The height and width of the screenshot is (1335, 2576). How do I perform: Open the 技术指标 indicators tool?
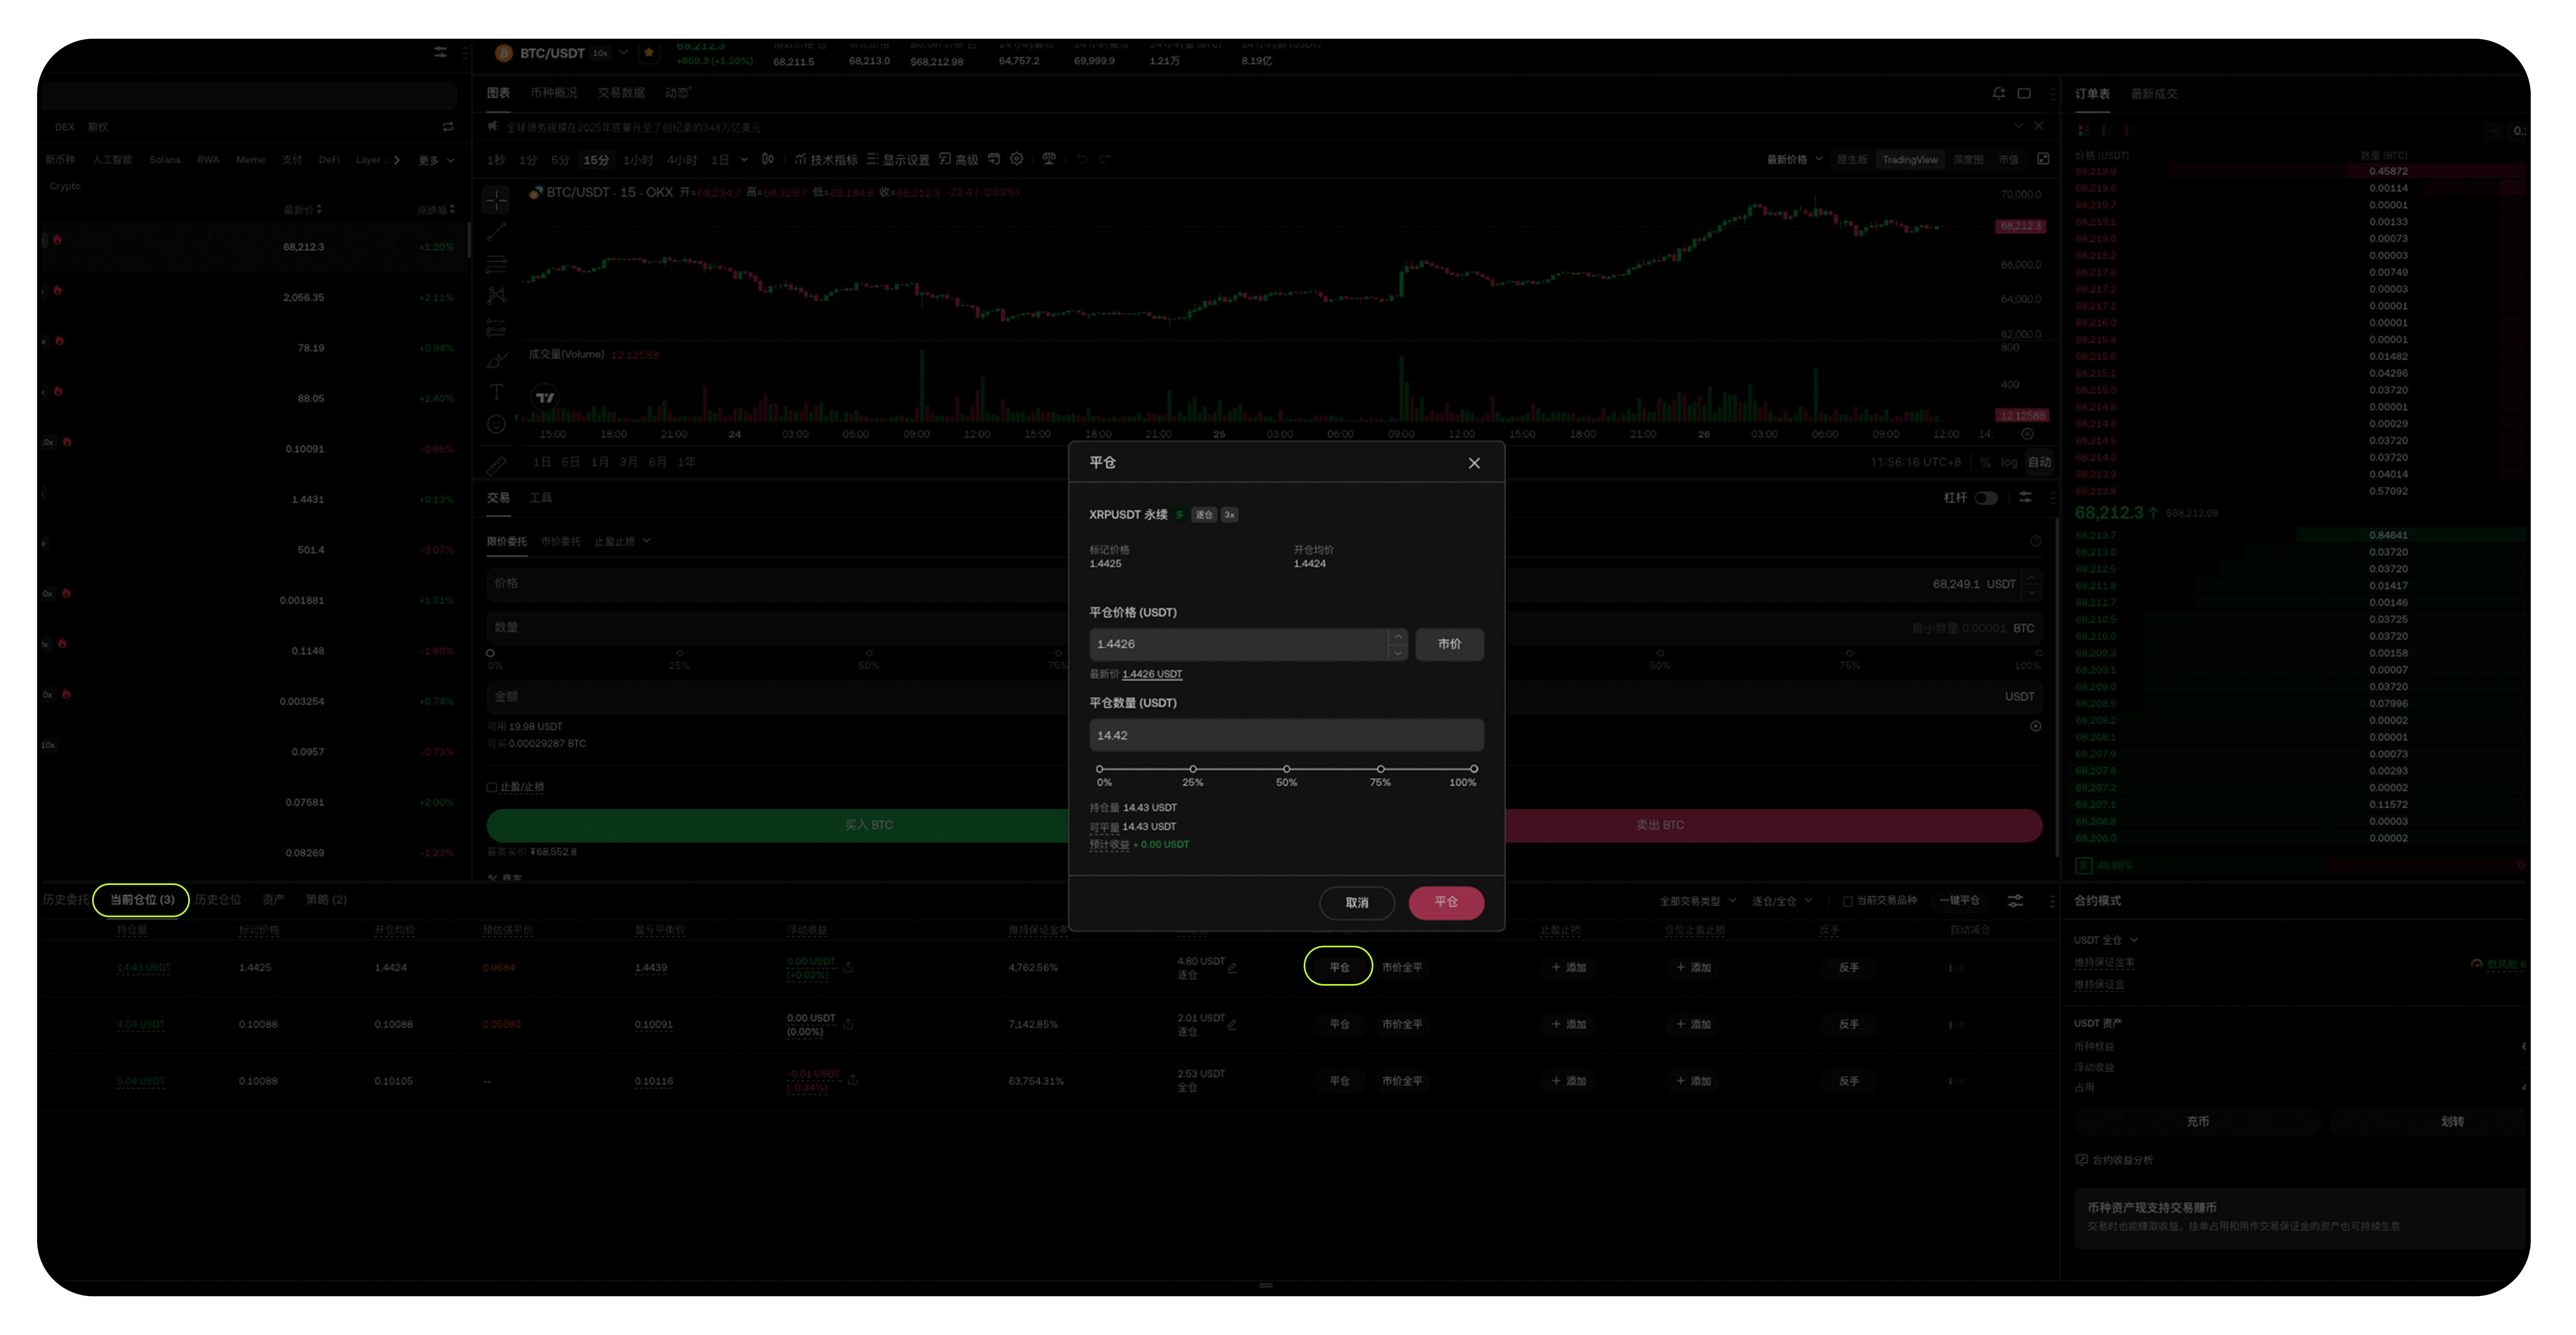click(x=827, y=160)
